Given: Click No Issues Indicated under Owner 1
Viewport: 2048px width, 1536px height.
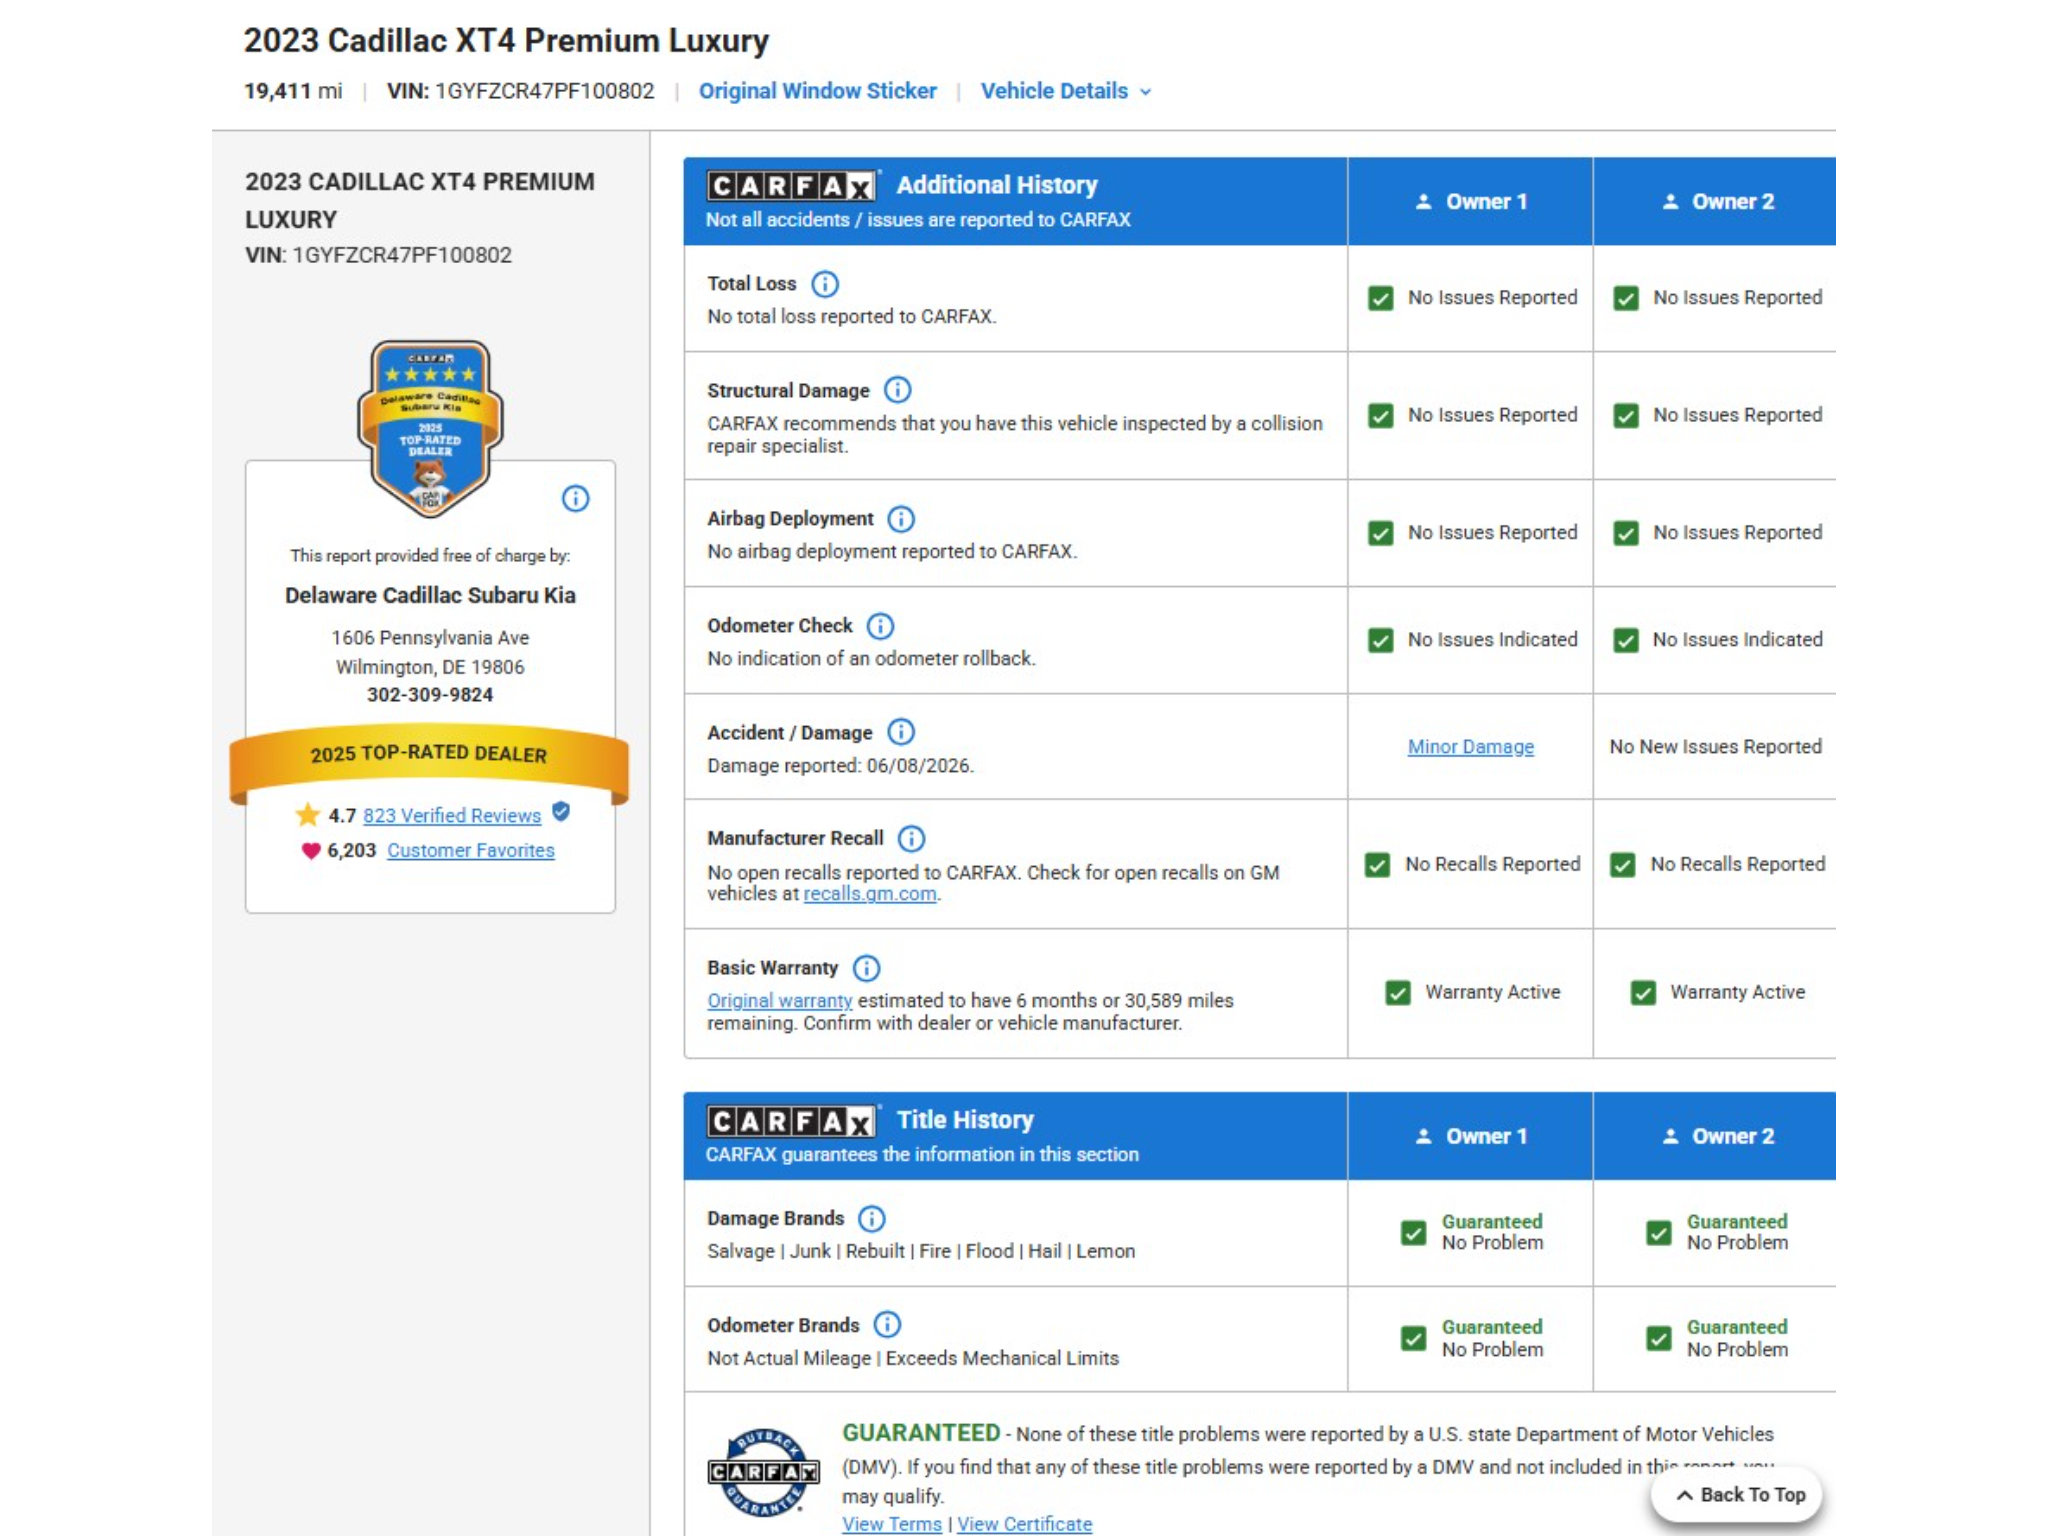Looking at the screenshot, I should click(1492, 640).
